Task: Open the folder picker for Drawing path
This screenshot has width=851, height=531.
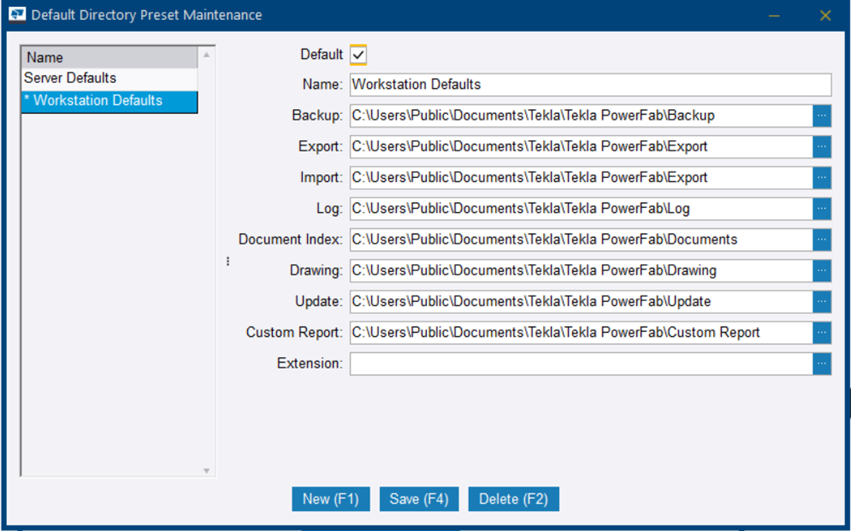Action: (x=822, y=271)
